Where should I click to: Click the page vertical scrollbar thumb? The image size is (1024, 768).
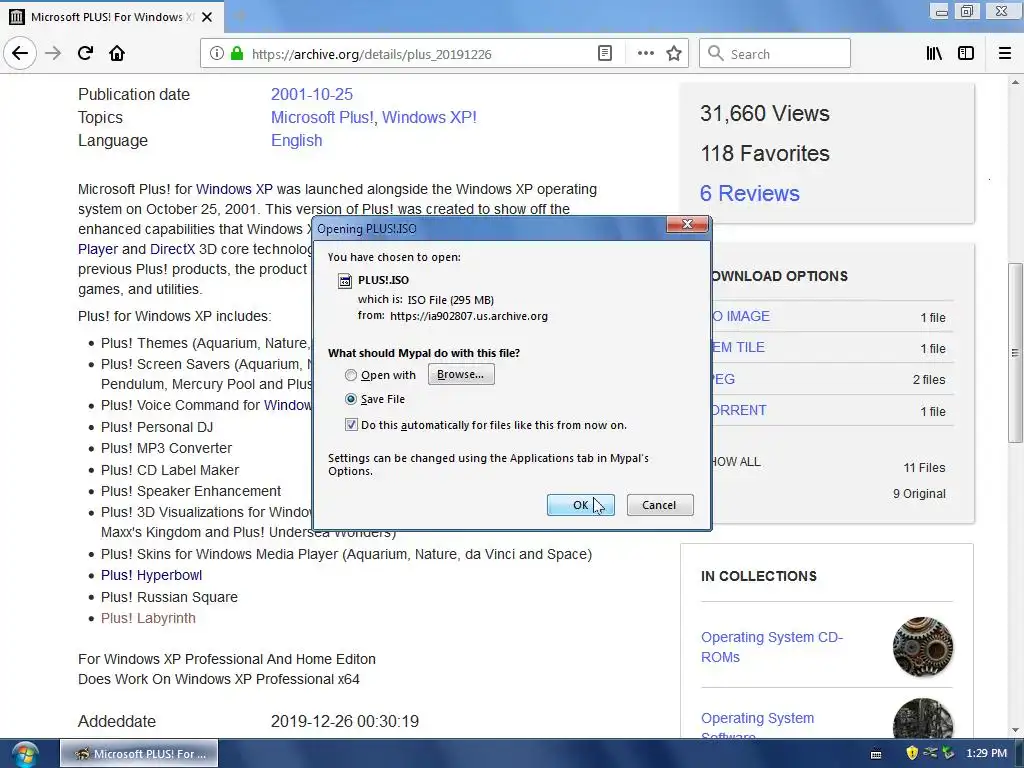coord(1014,353)
